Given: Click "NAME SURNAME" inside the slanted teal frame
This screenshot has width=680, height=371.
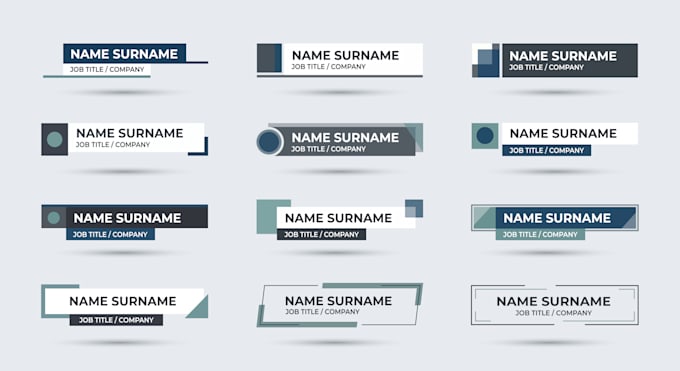Looking at the screenshot, I should 339,301.
